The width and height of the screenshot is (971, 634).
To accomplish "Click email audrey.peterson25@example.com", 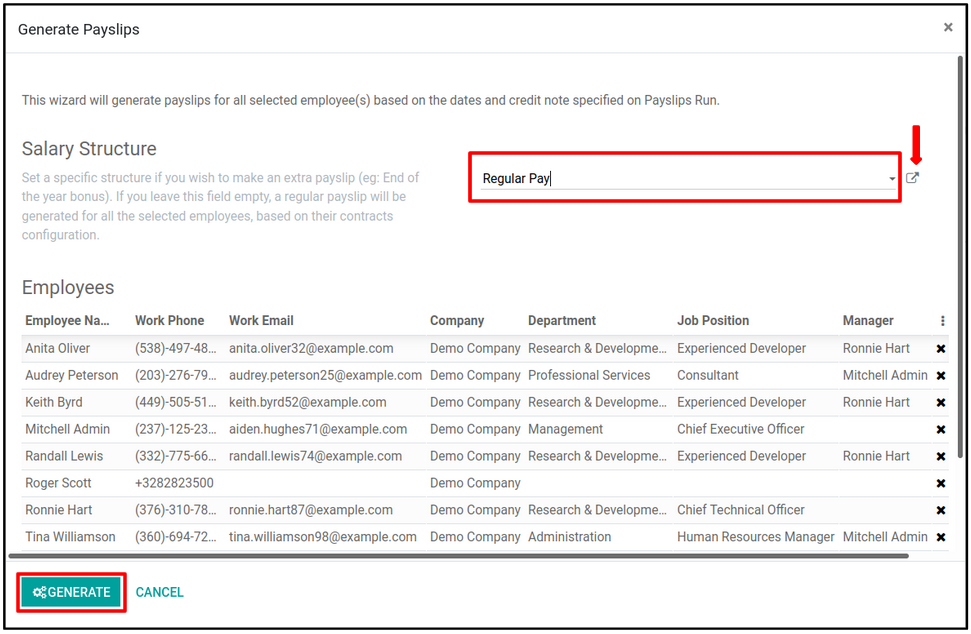I will 325,375.
